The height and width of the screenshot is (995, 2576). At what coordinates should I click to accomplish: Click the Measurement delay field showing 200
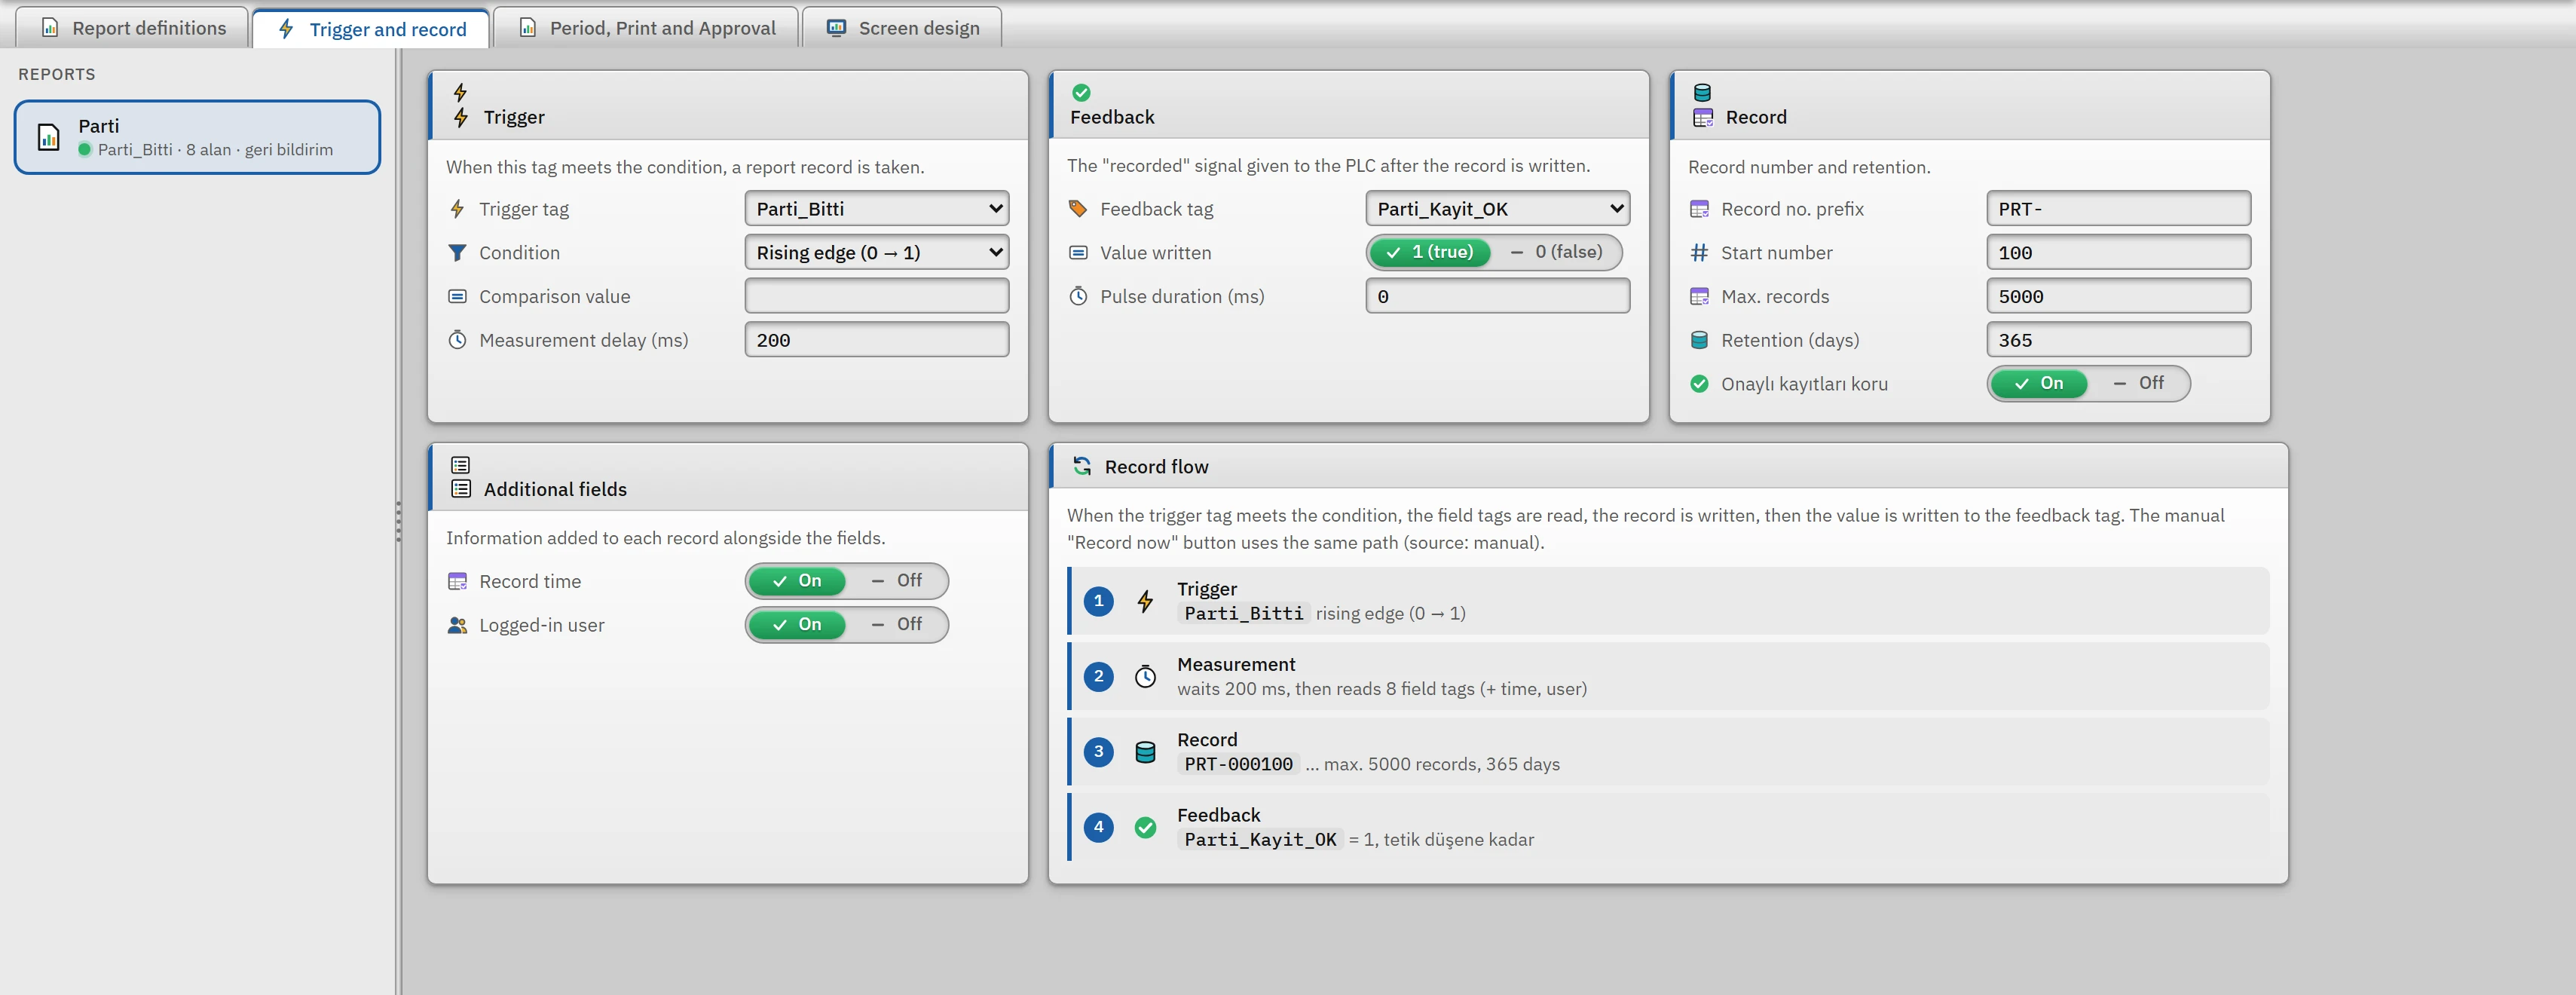(876, 340)
